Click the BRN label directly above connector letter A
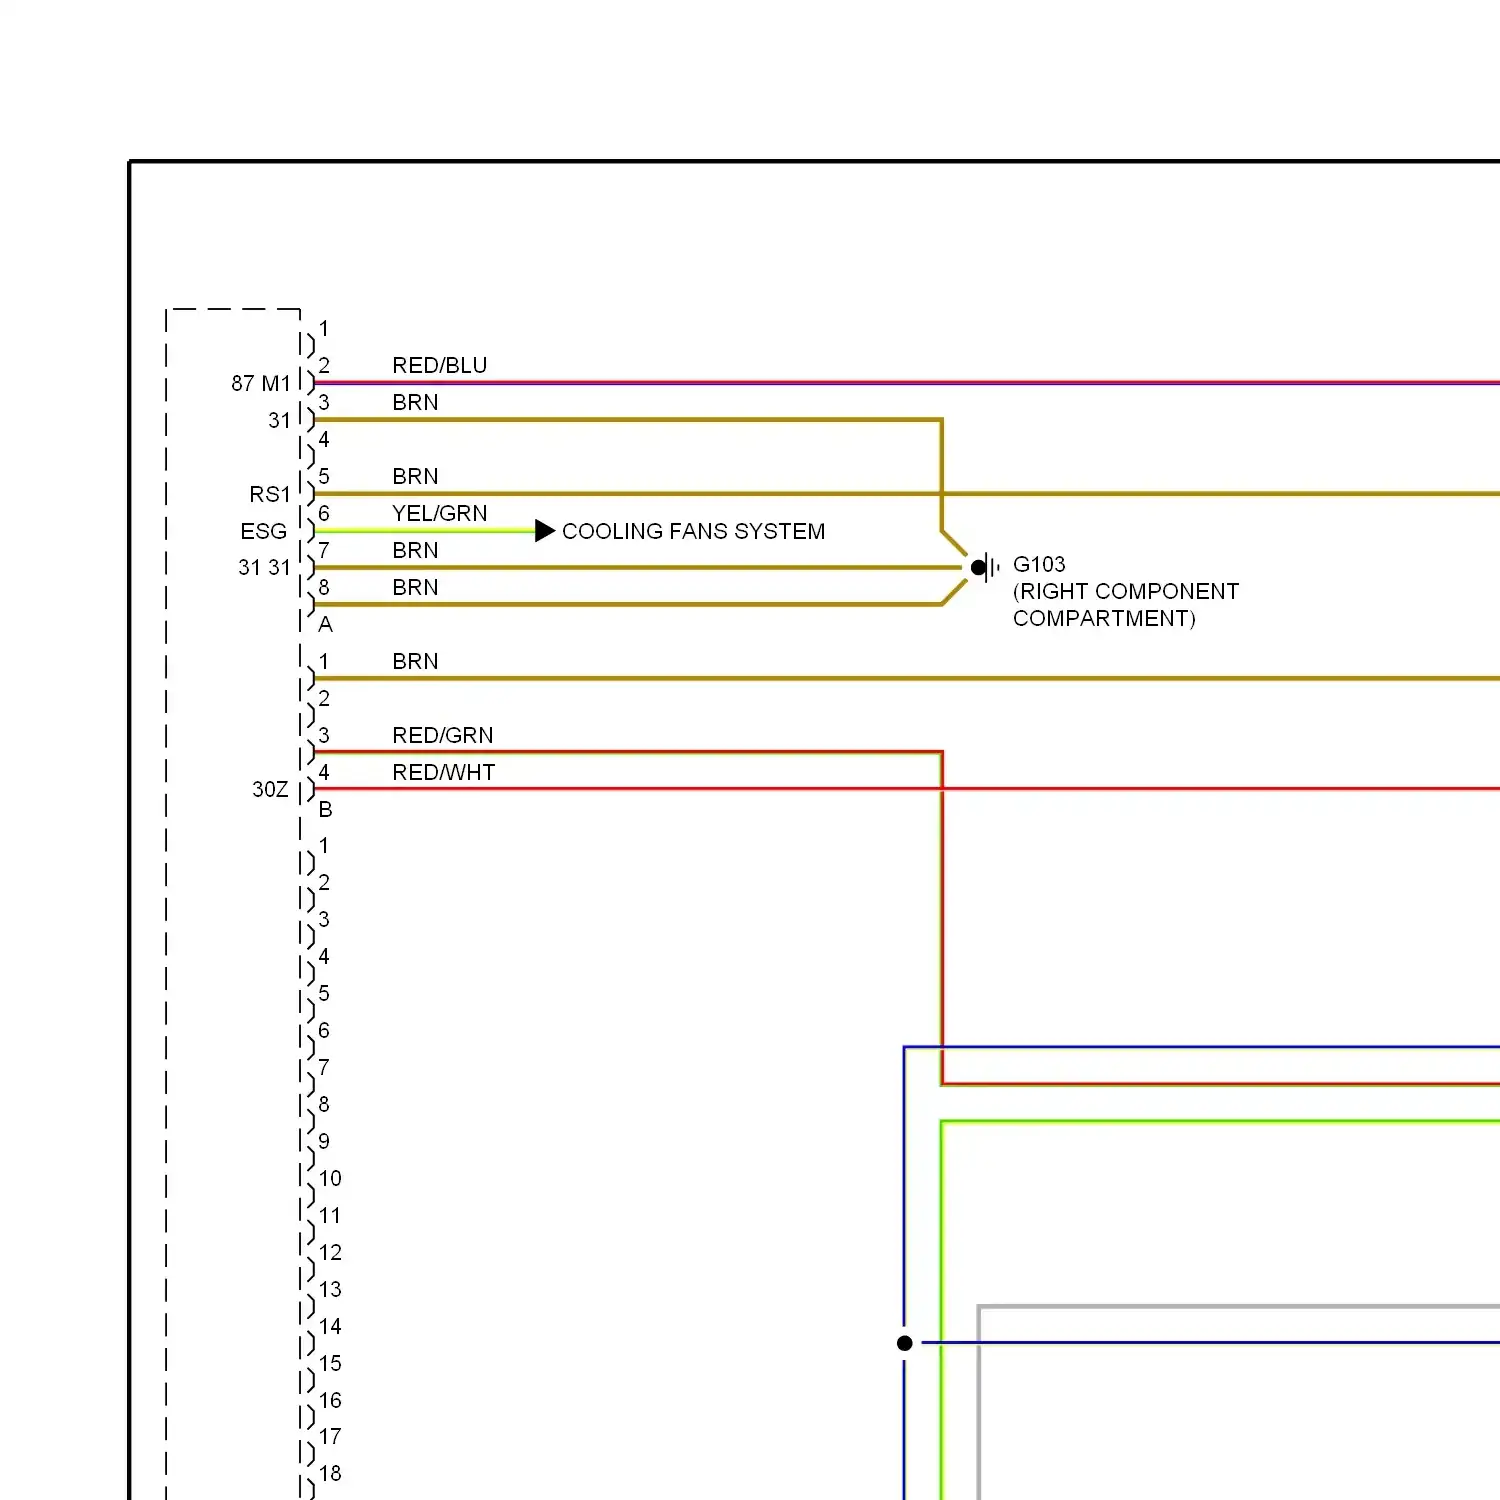Viewport: 1500px width, 1500px height. (x=415, y=587)
